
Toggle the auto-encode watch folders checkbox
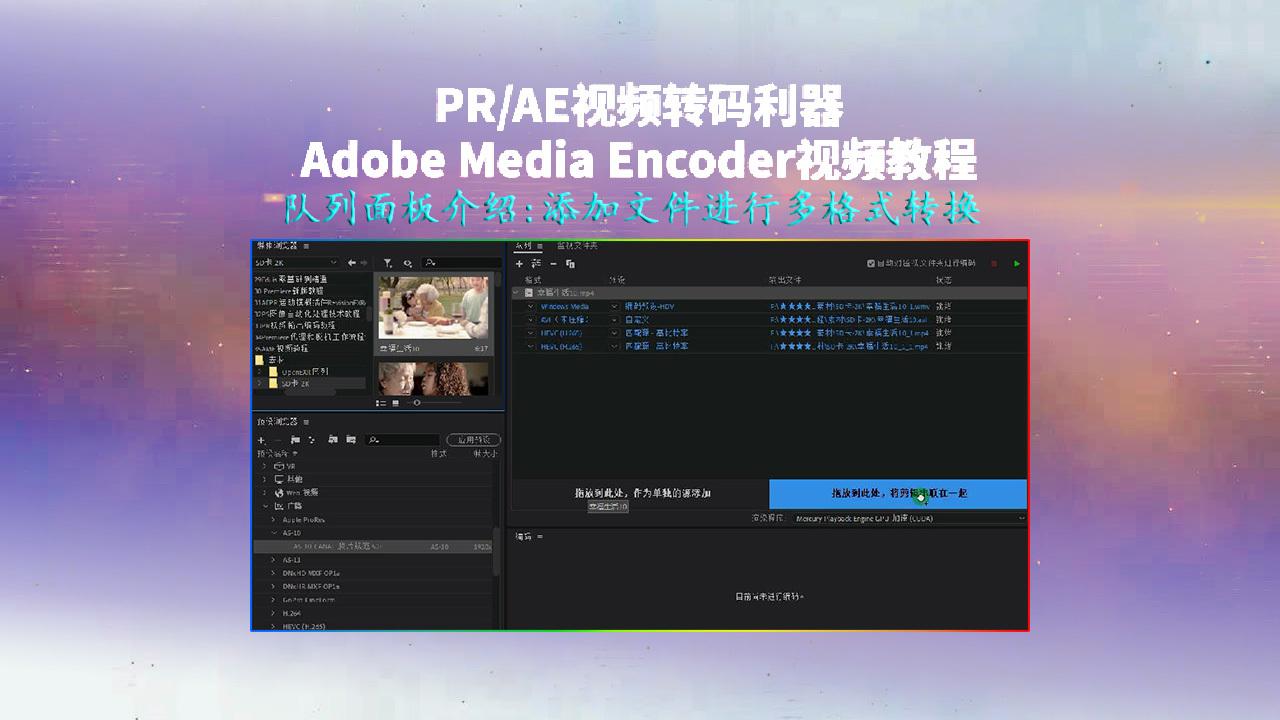coord(871,264)
